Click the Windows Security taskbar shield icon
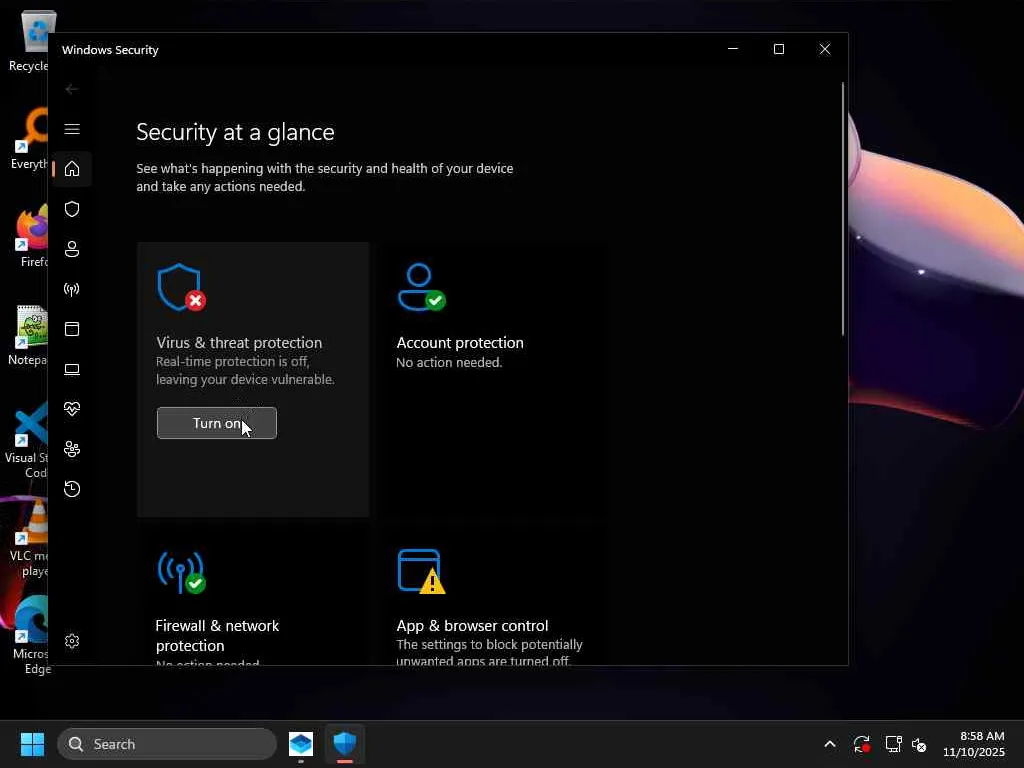 345,744
